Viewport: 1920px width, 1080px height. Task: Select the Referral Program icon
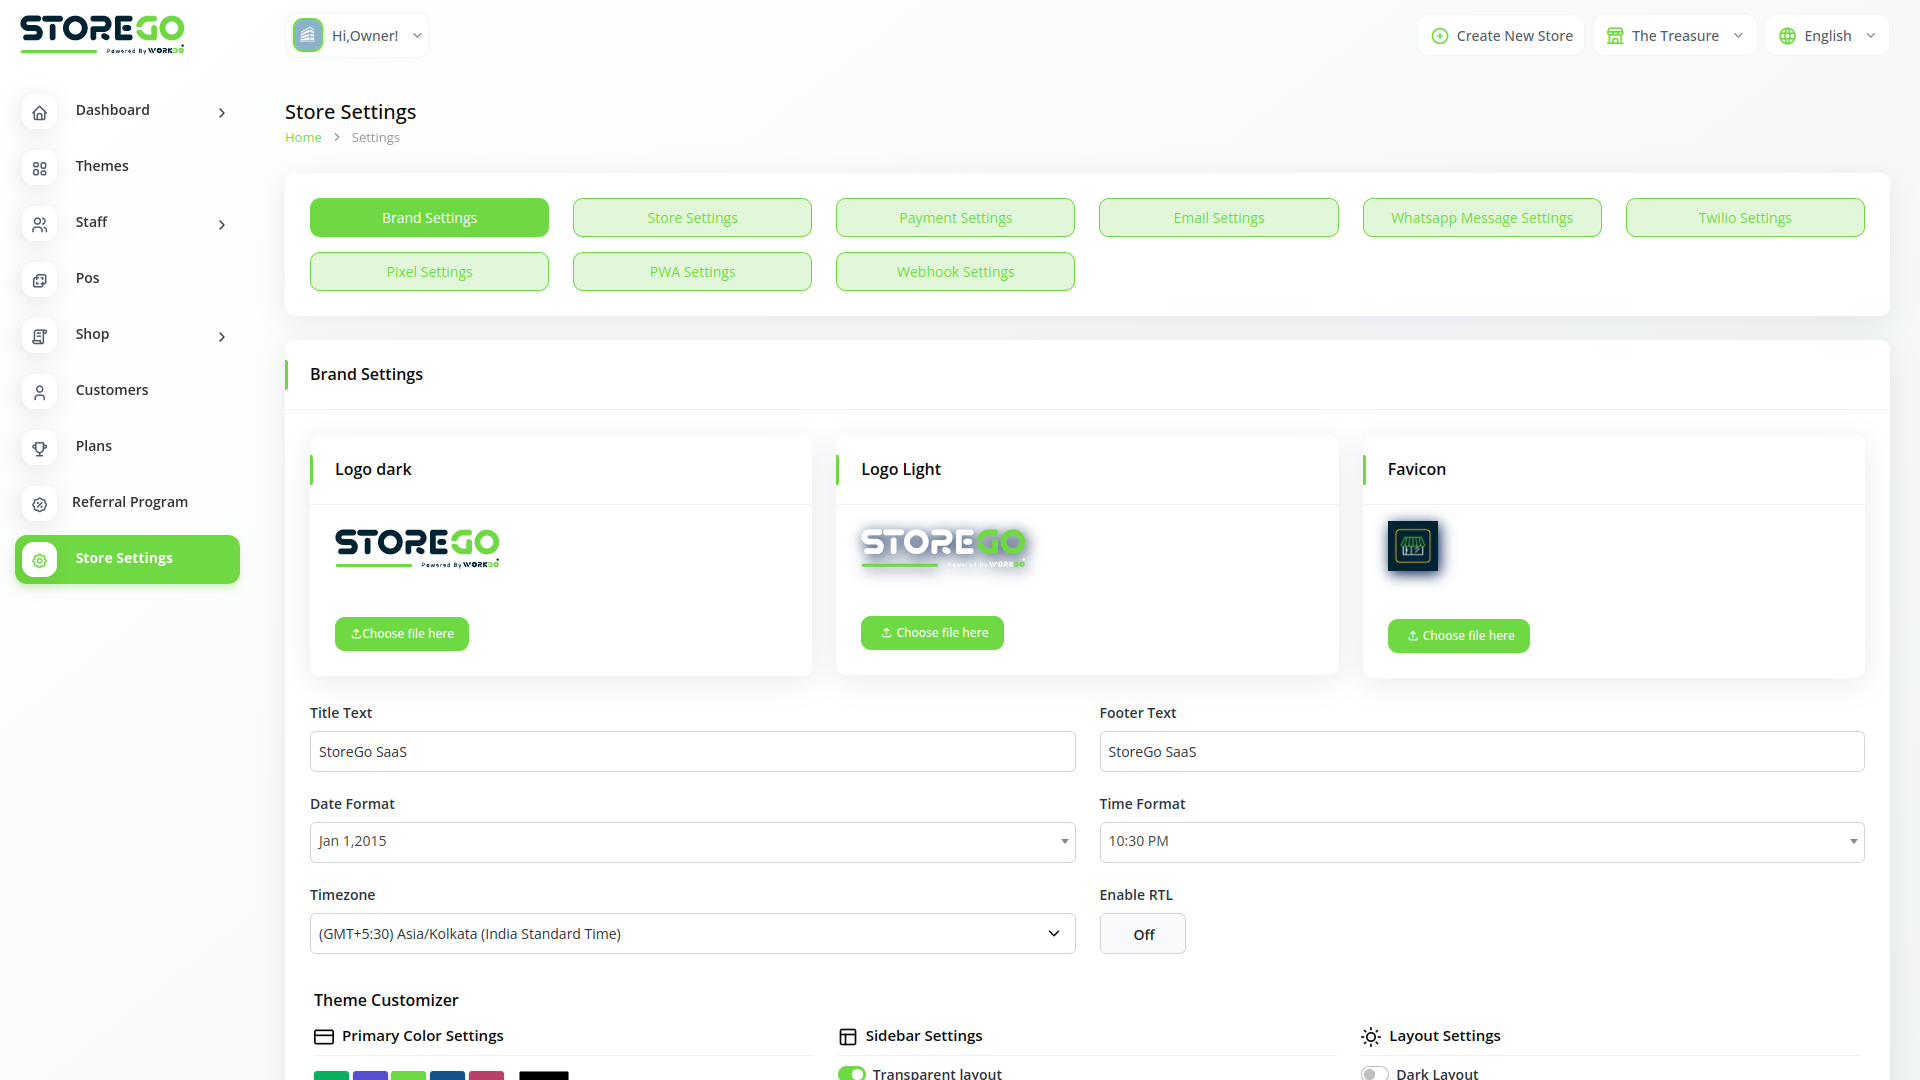point(40,505)
